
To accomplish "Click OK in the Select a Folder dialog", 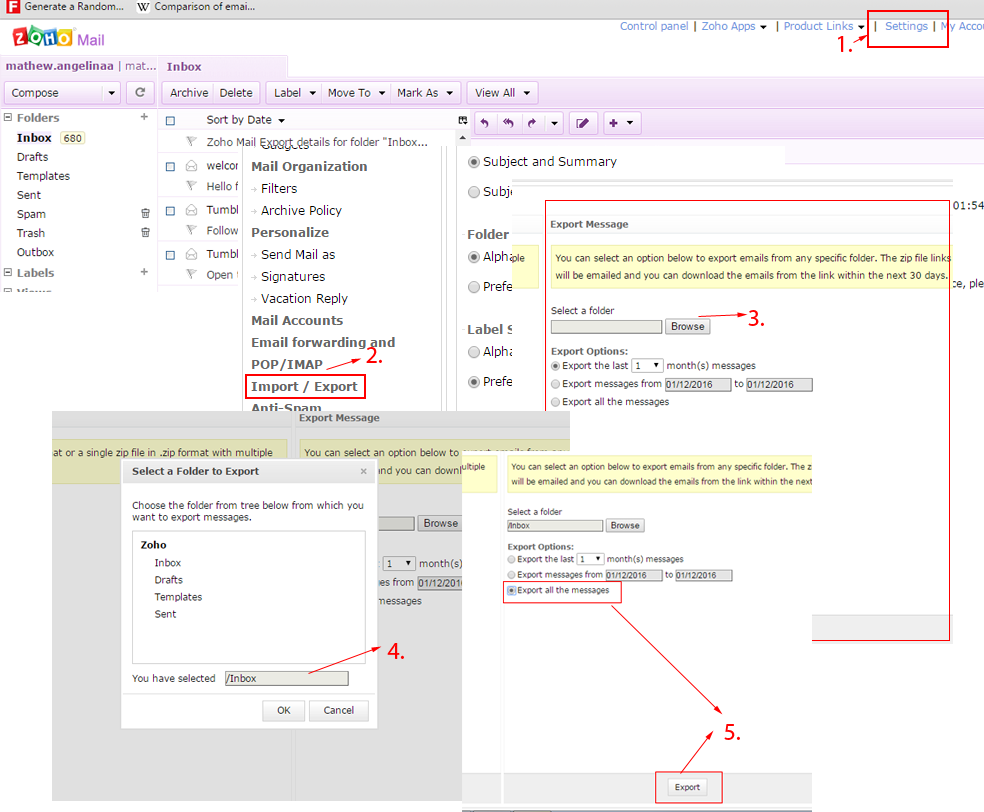I will tap(284, 710).
